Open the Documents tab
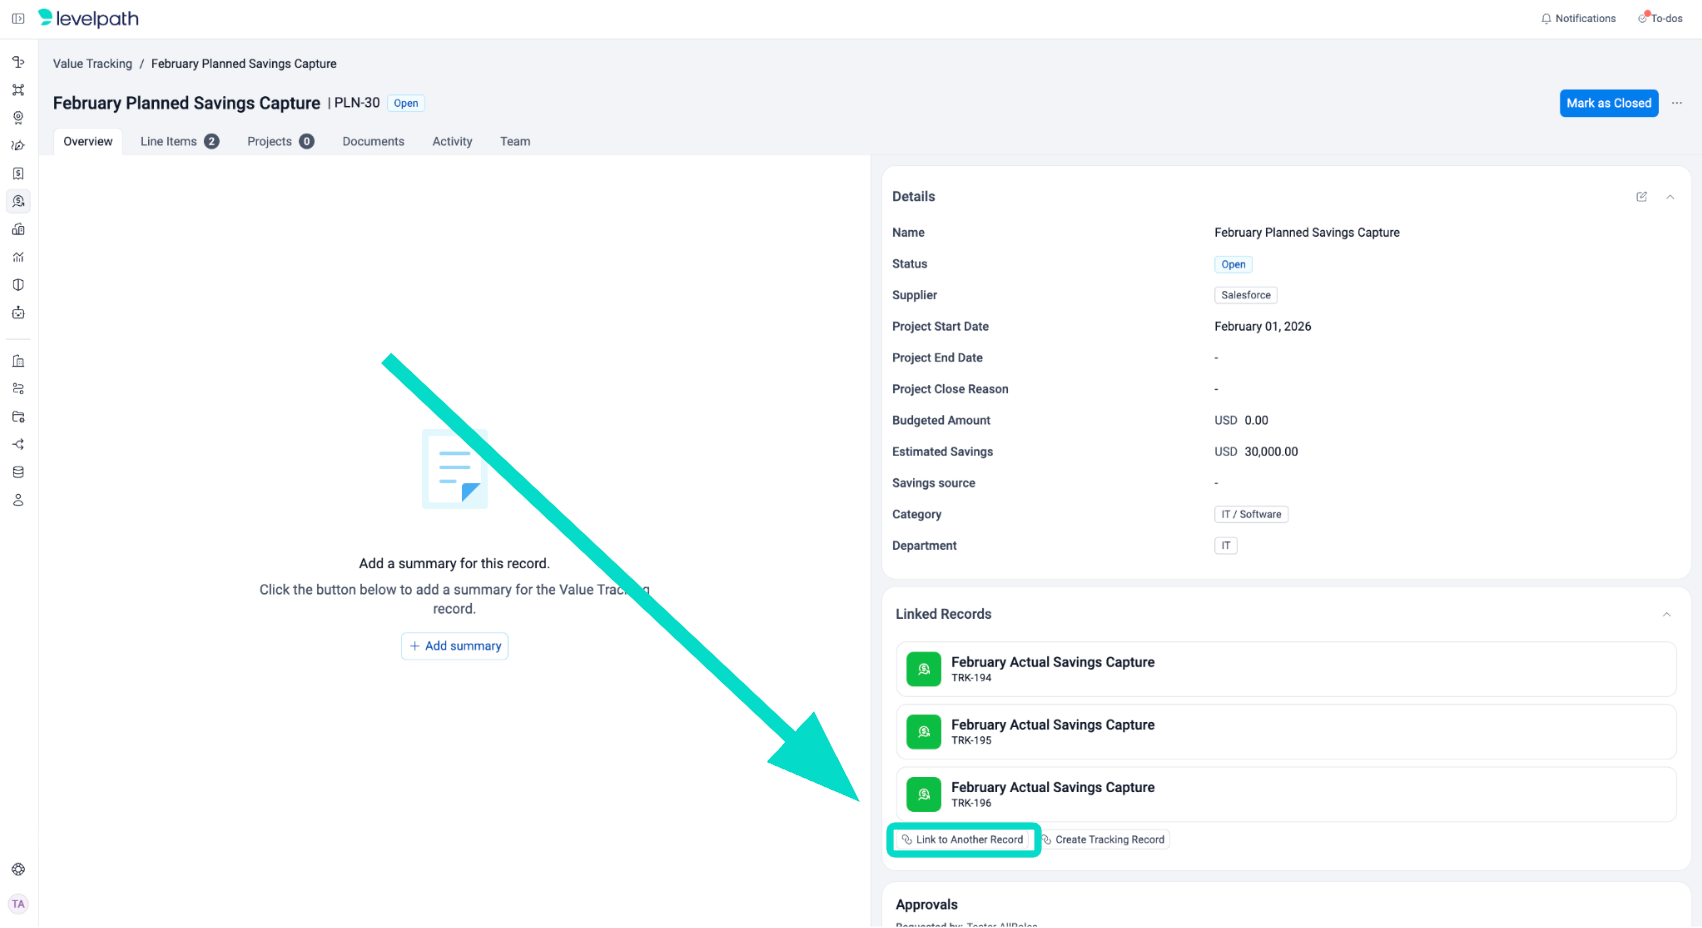Viewport: 1702px width, 928px height. pyautogui.click(x=373, y=142)
